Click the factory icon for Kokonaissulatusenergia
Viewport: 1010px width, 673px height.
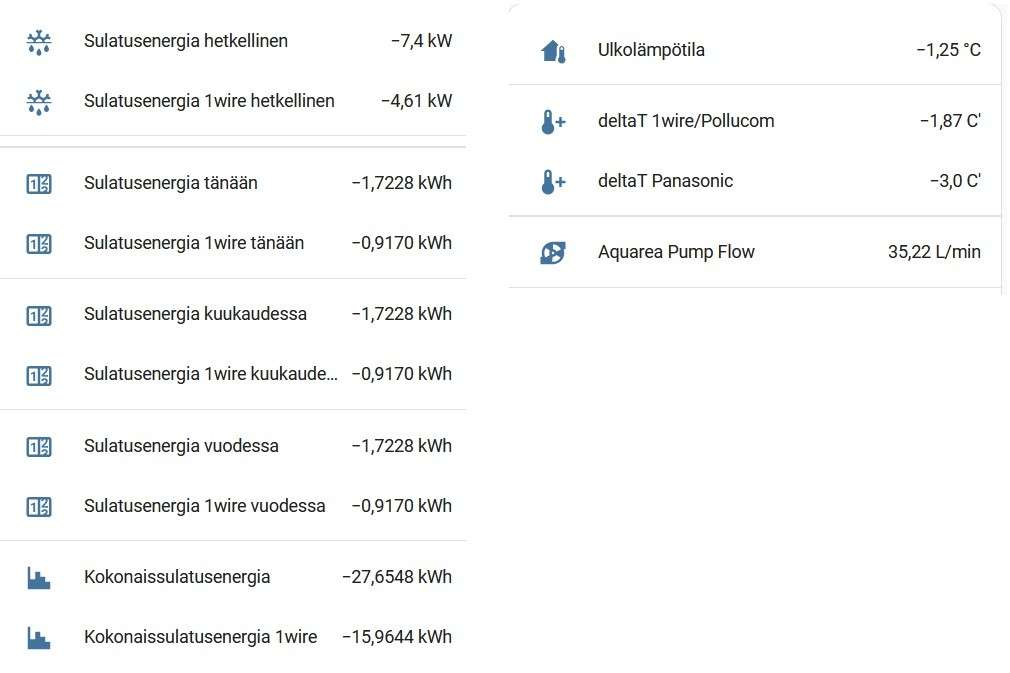(38, 577)
